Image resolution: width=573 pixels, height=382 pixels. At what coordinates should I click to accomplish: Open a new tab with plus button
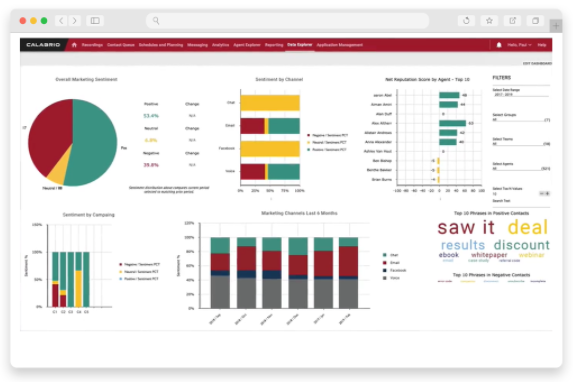point(556,26)
